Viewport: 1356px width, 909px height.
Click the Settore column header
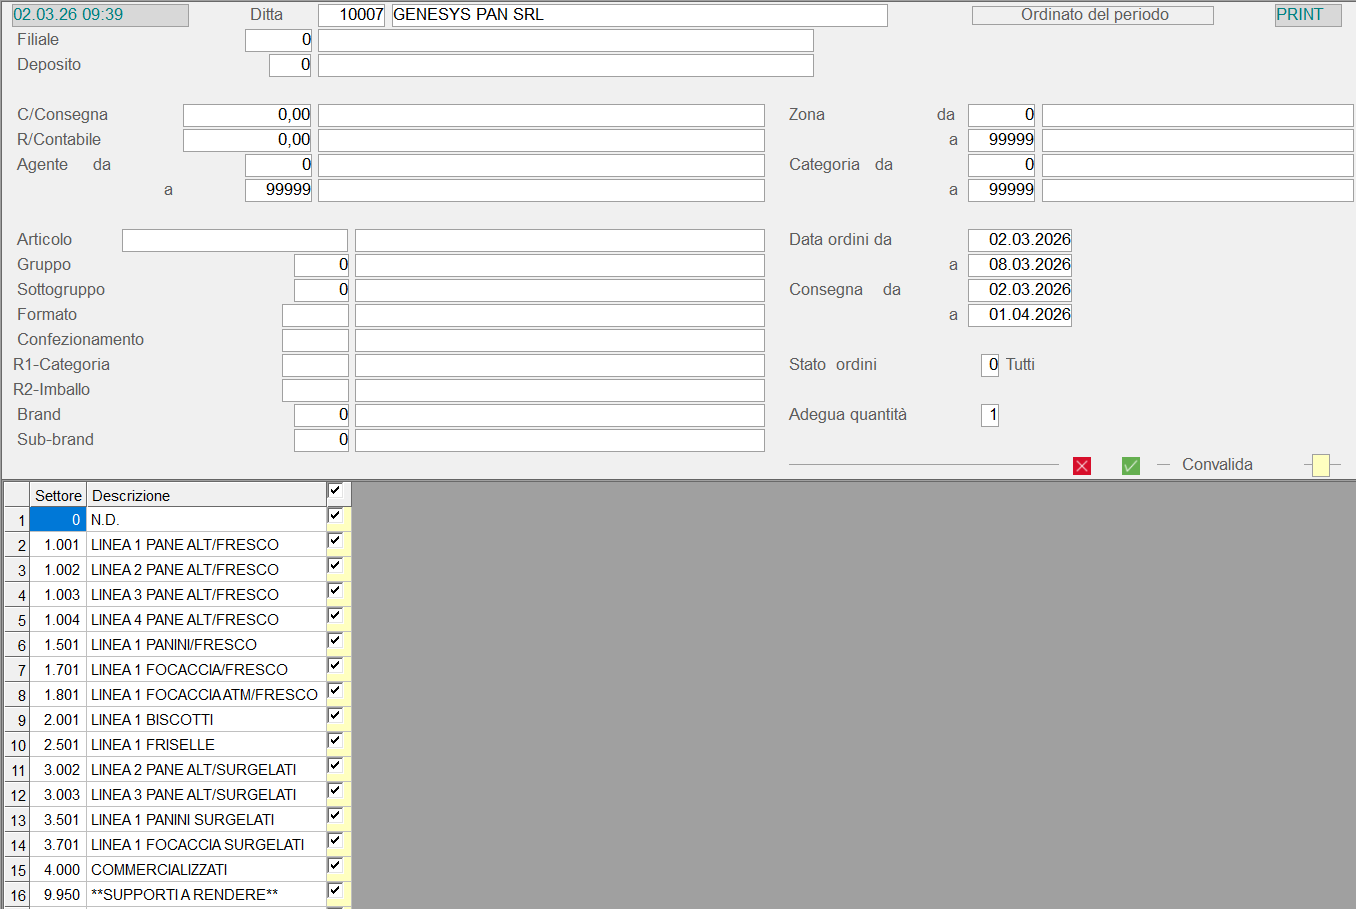[x=58, y=496]
